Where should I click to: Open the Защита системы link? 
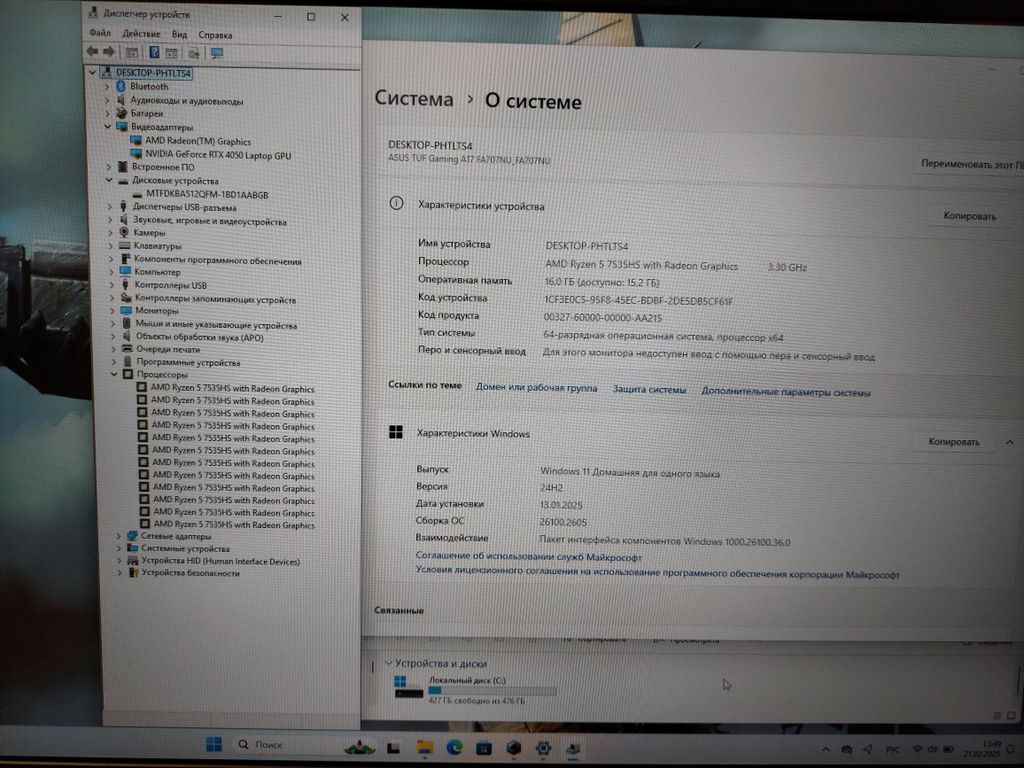click(x=649, y=390)
